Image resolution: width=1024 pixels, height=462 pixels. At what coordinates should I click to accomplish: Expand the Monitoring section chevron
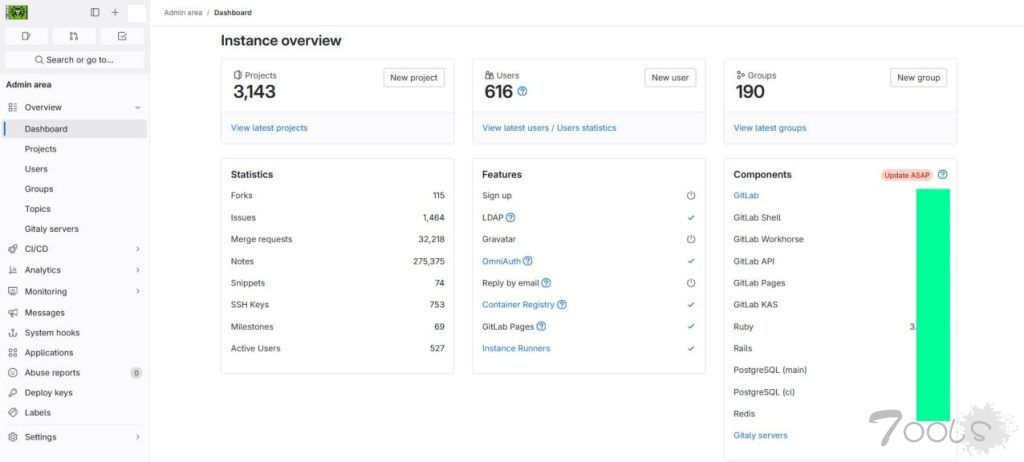(137, 291)
